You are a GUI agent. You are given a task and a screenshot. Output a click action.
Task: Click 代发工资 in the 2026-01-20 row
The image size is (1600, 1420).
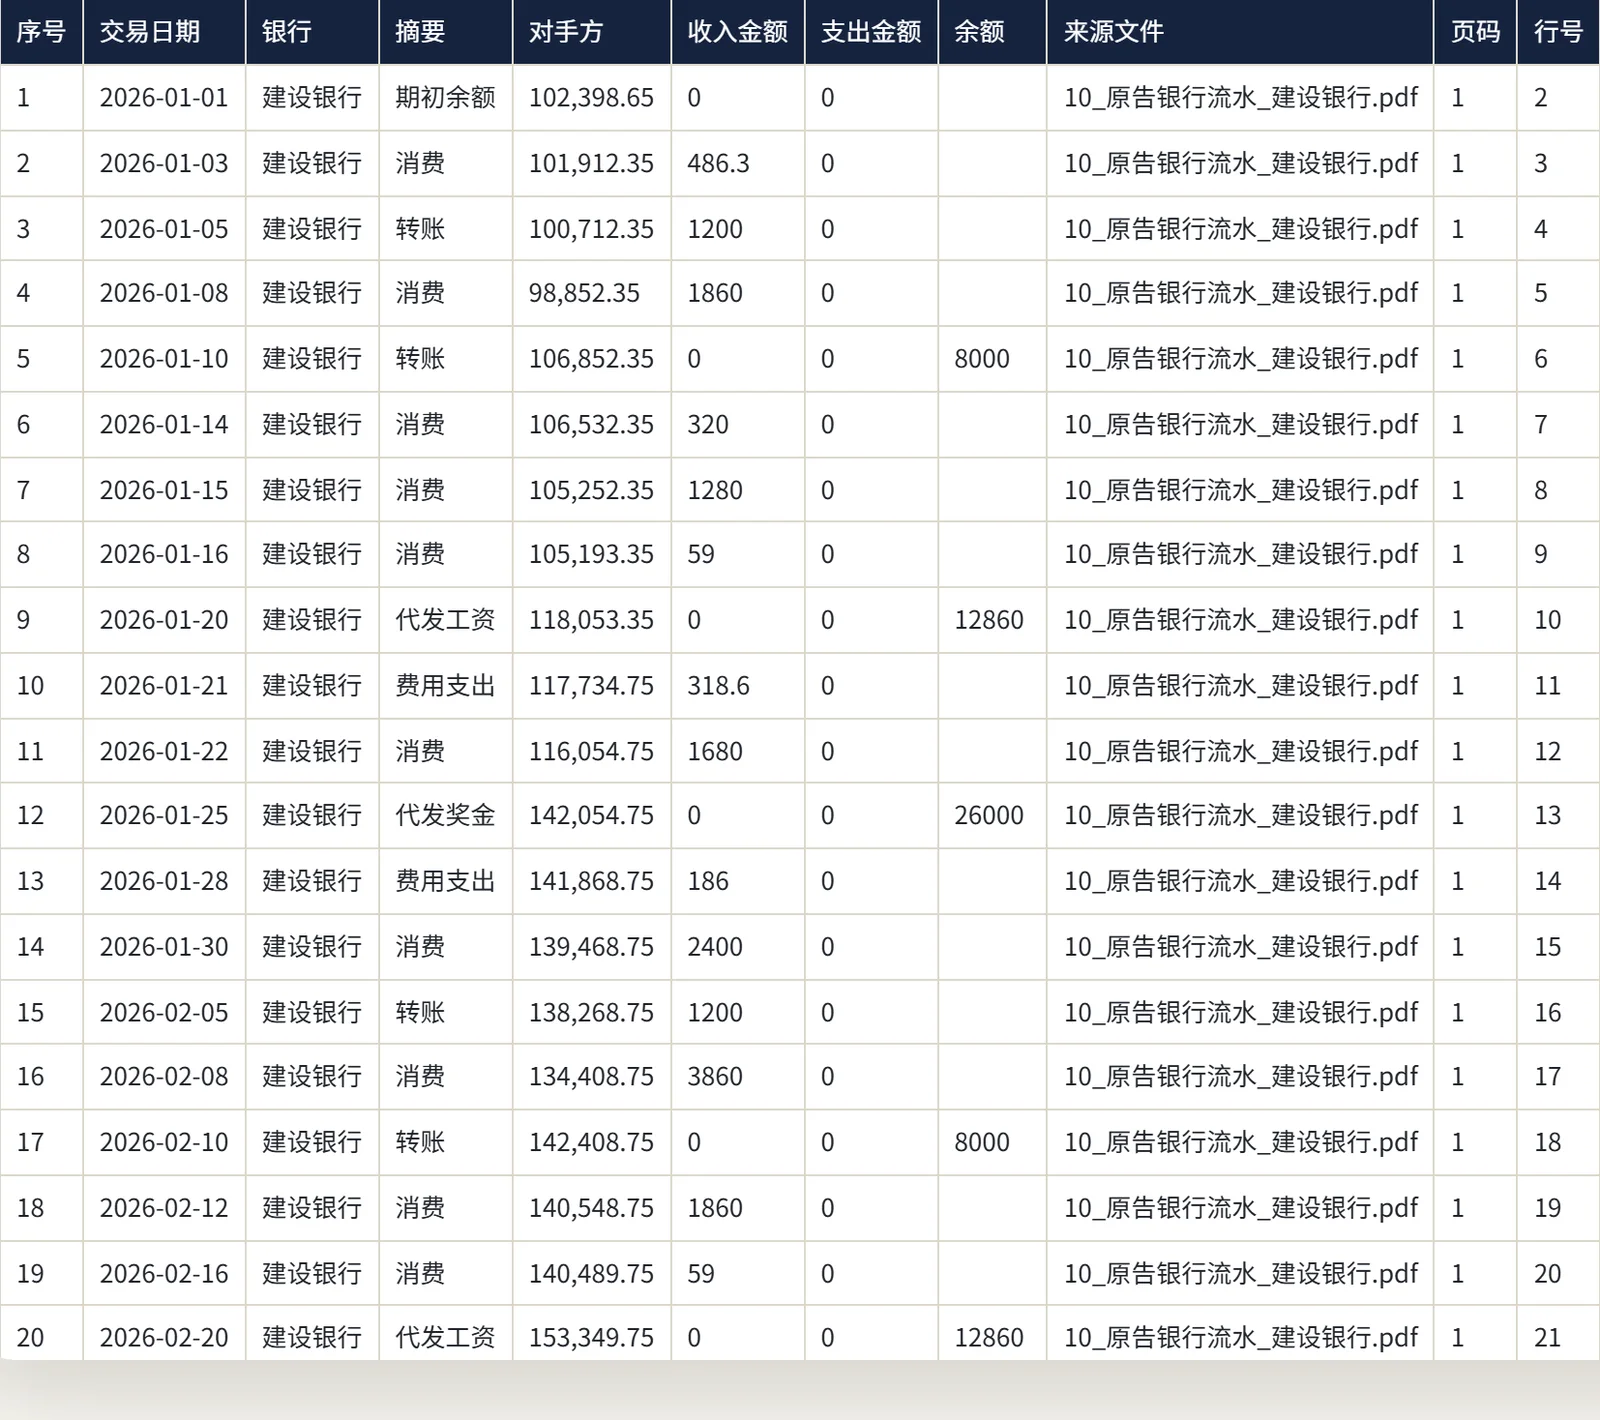pyautogui.click(x=445, y=620)
